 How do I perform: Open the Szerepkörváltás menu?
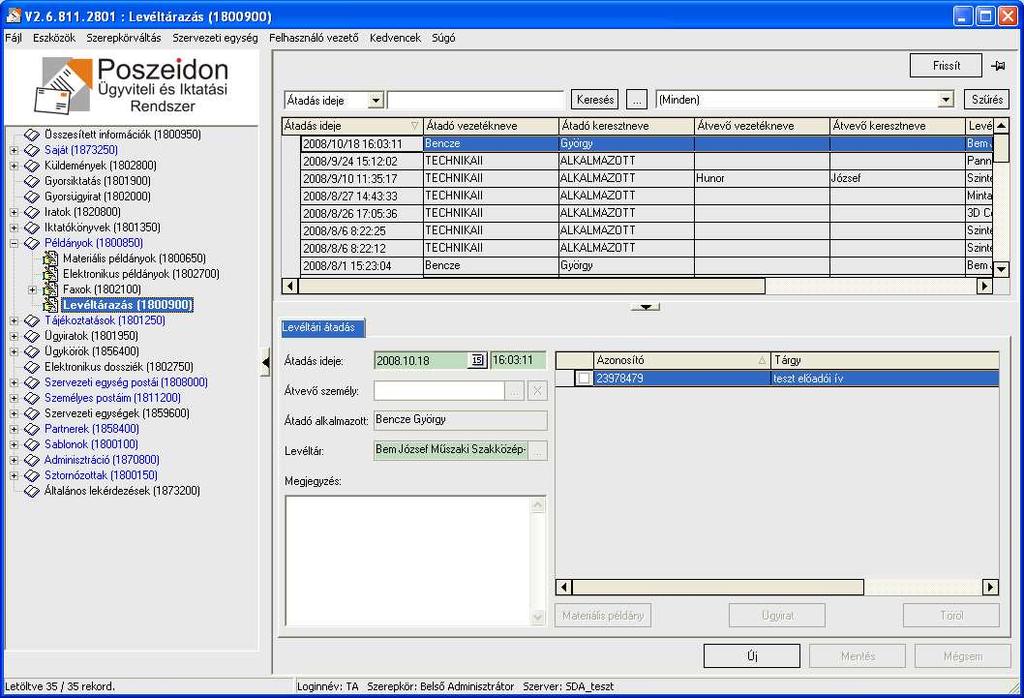[123, 38]
